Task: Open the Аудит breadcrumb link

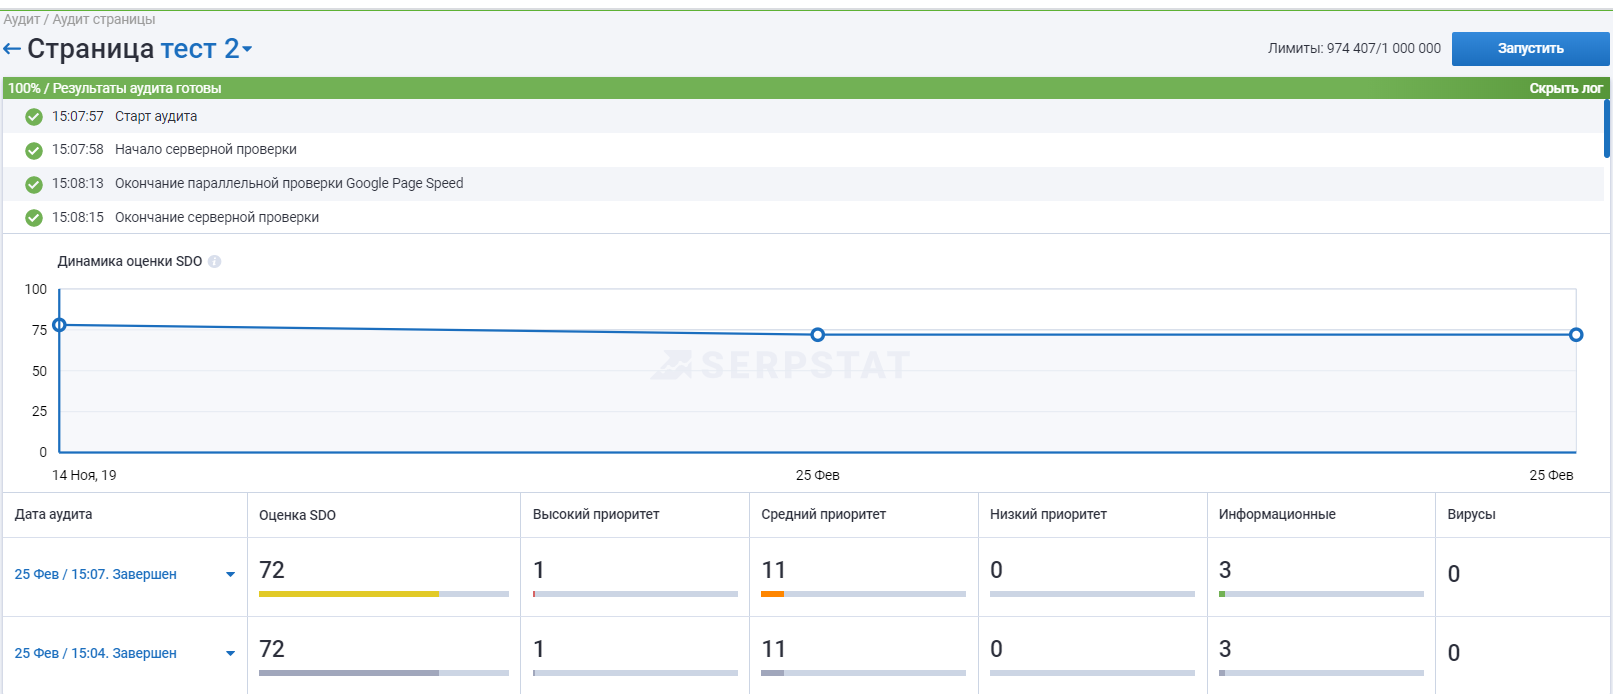Action: click(x=22, y=19)
